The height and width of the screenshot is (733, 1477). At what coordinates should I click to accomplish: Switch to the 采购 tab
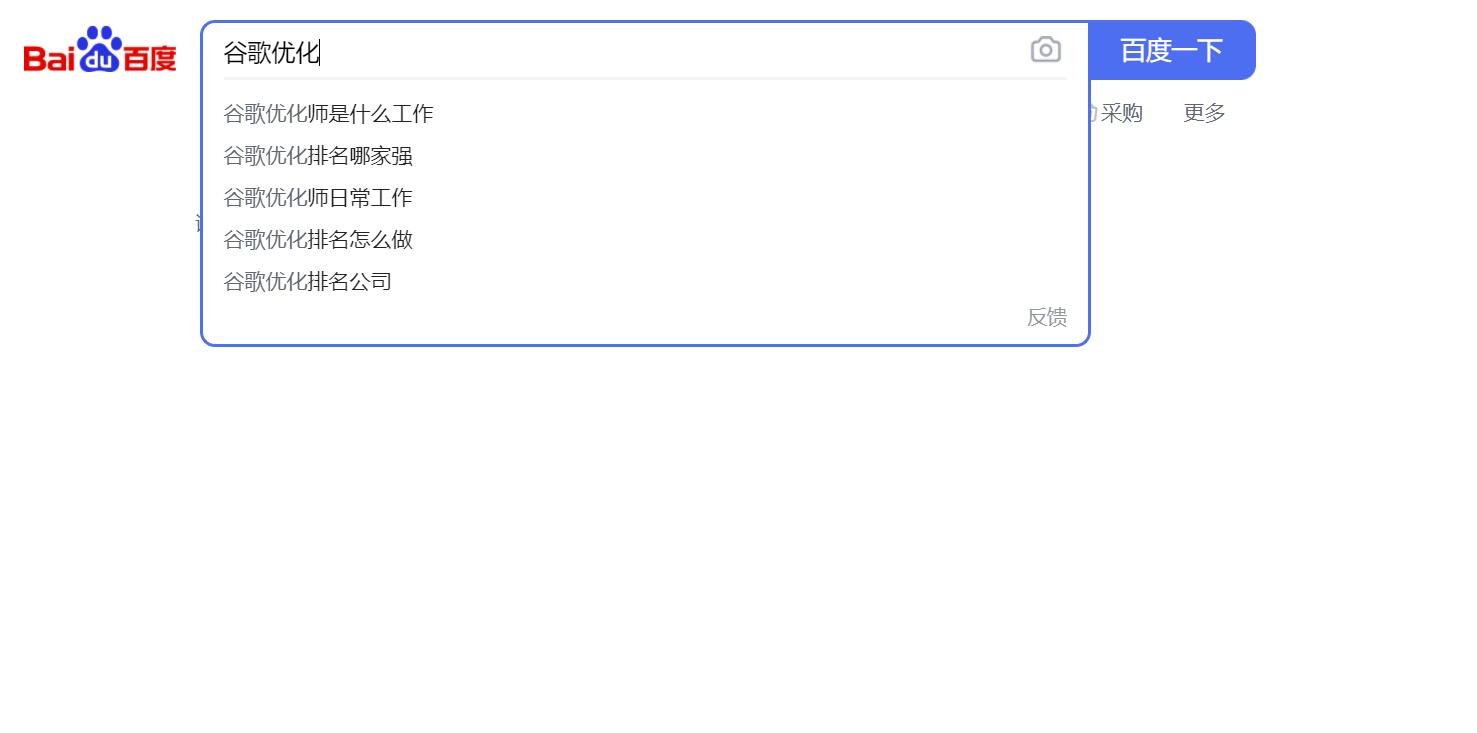[x=1122, y=113]
